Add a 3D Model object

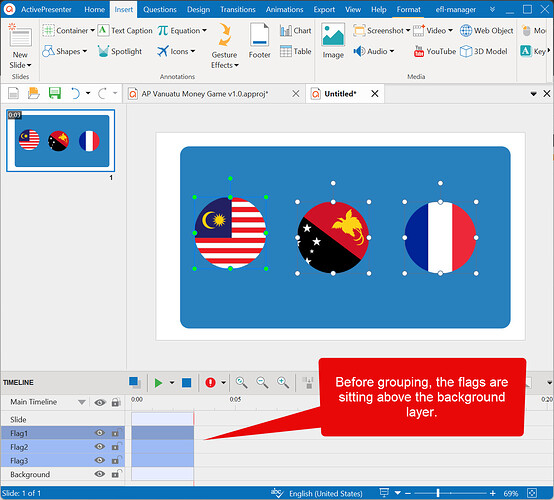484,52
